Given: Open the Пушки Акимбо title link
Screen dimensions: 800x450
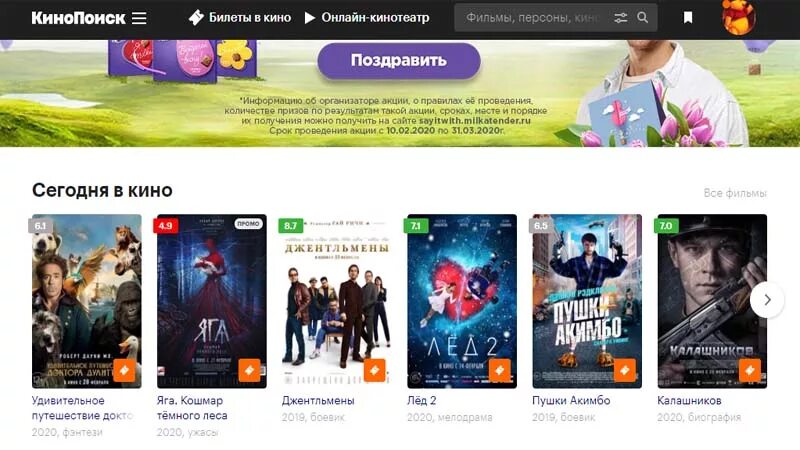Looking at the screenshot, I should (x=571, y=401).
